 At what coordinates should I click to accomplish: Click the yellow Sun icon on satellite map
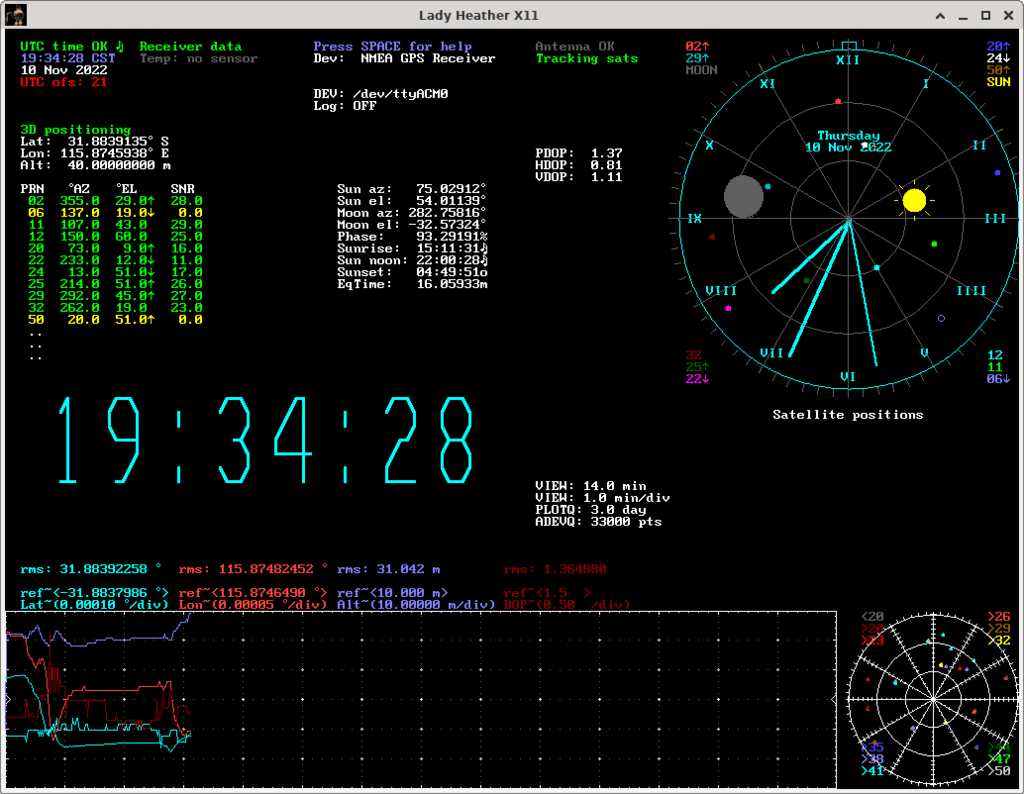coord(914,200)
